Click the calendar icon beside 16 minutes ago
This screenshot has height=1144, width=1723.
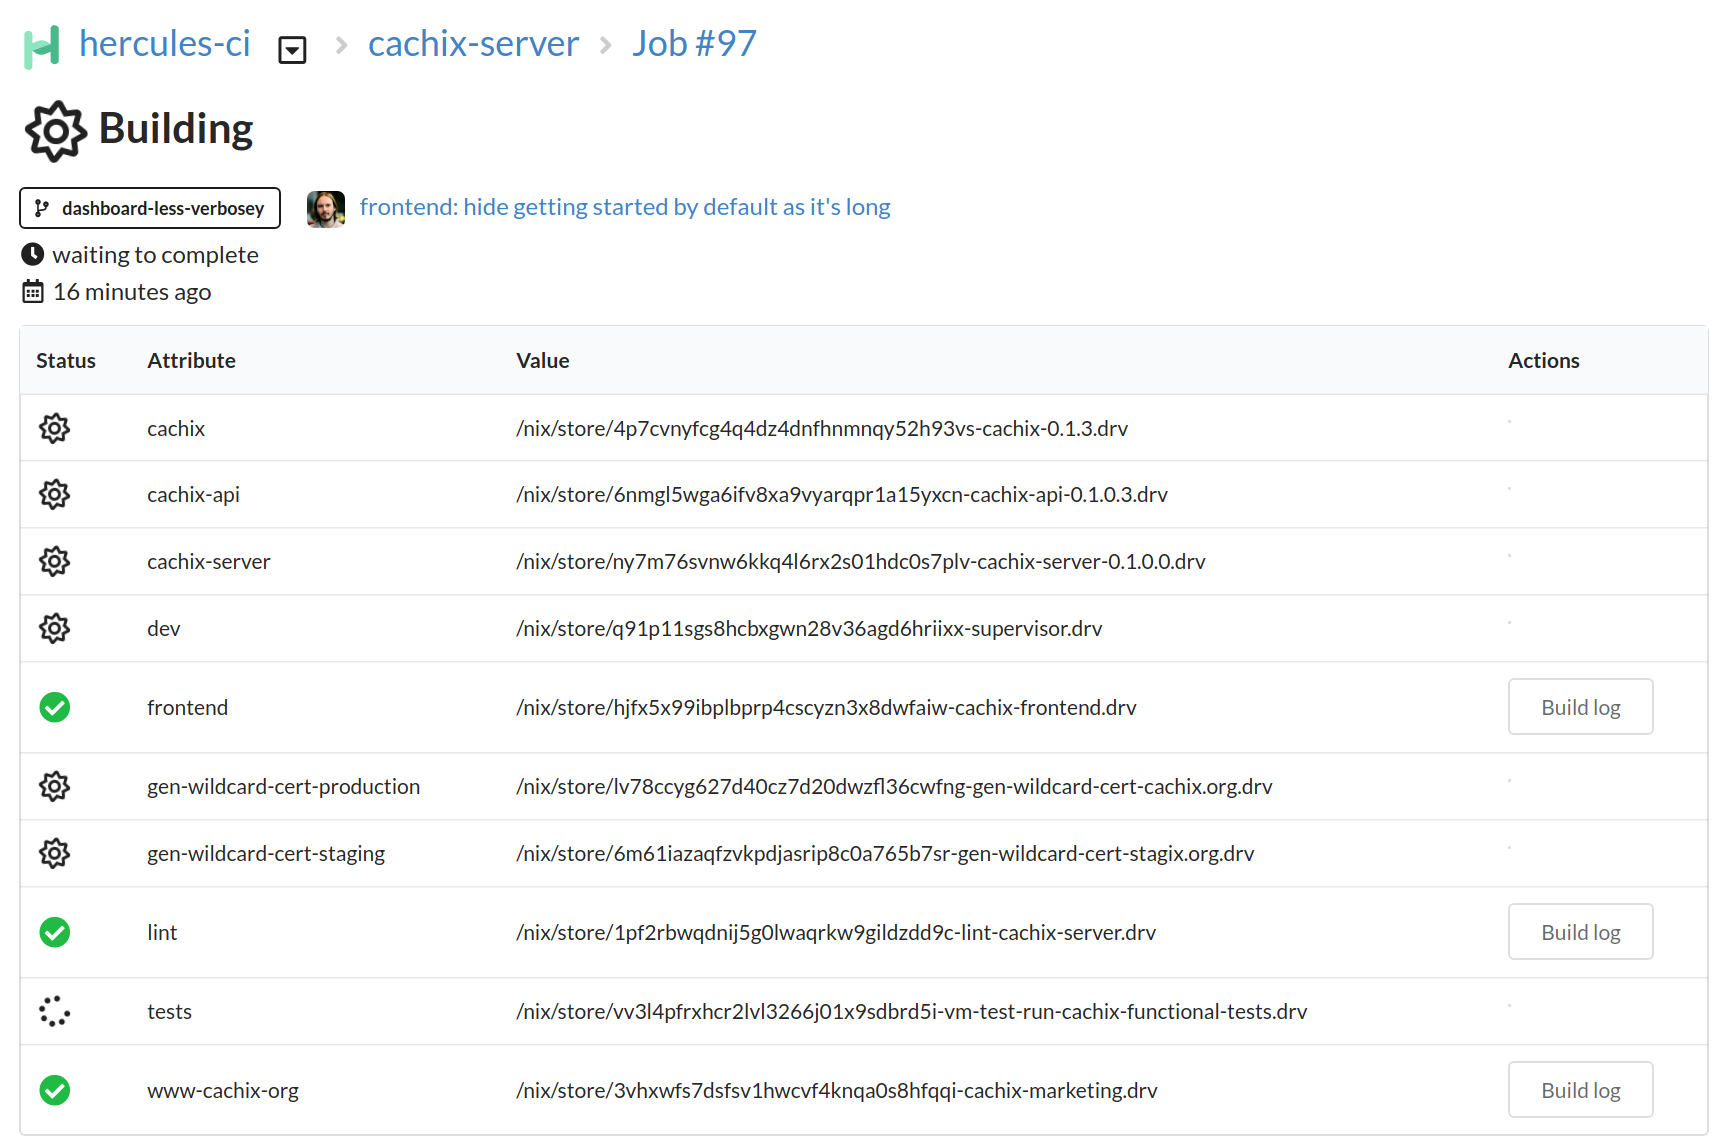[33, 292]
